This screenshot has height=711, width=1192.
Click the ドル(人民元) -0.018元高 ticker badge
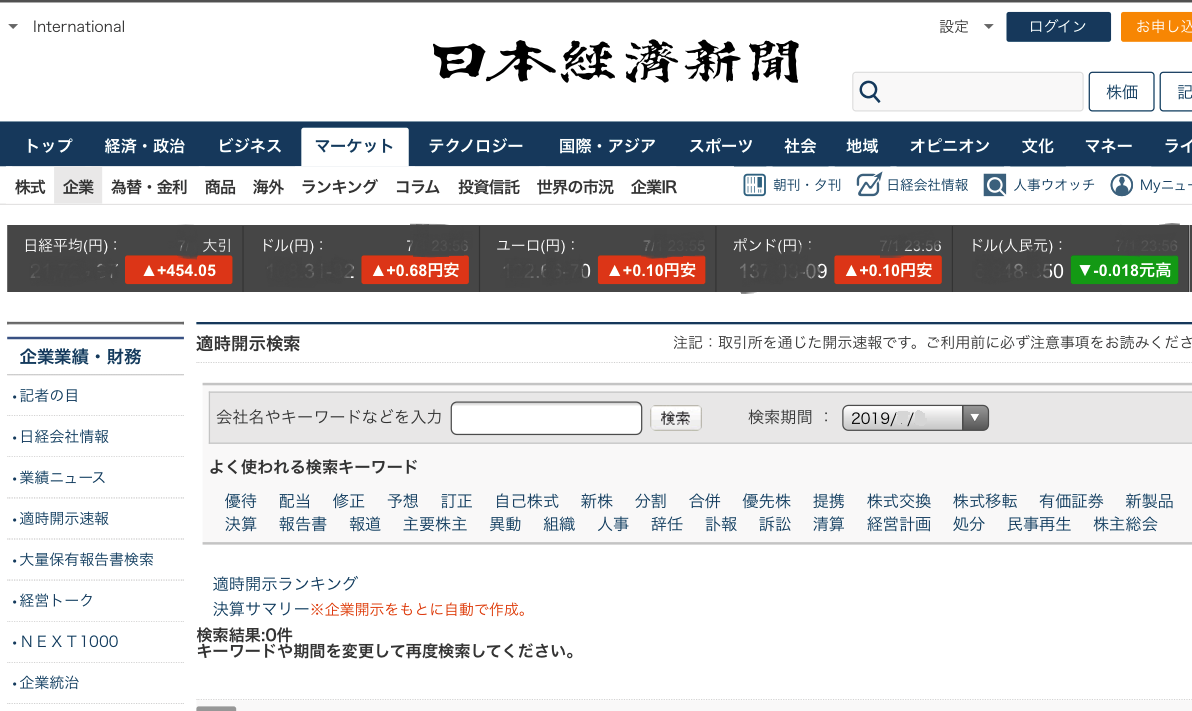[1124, 270]
